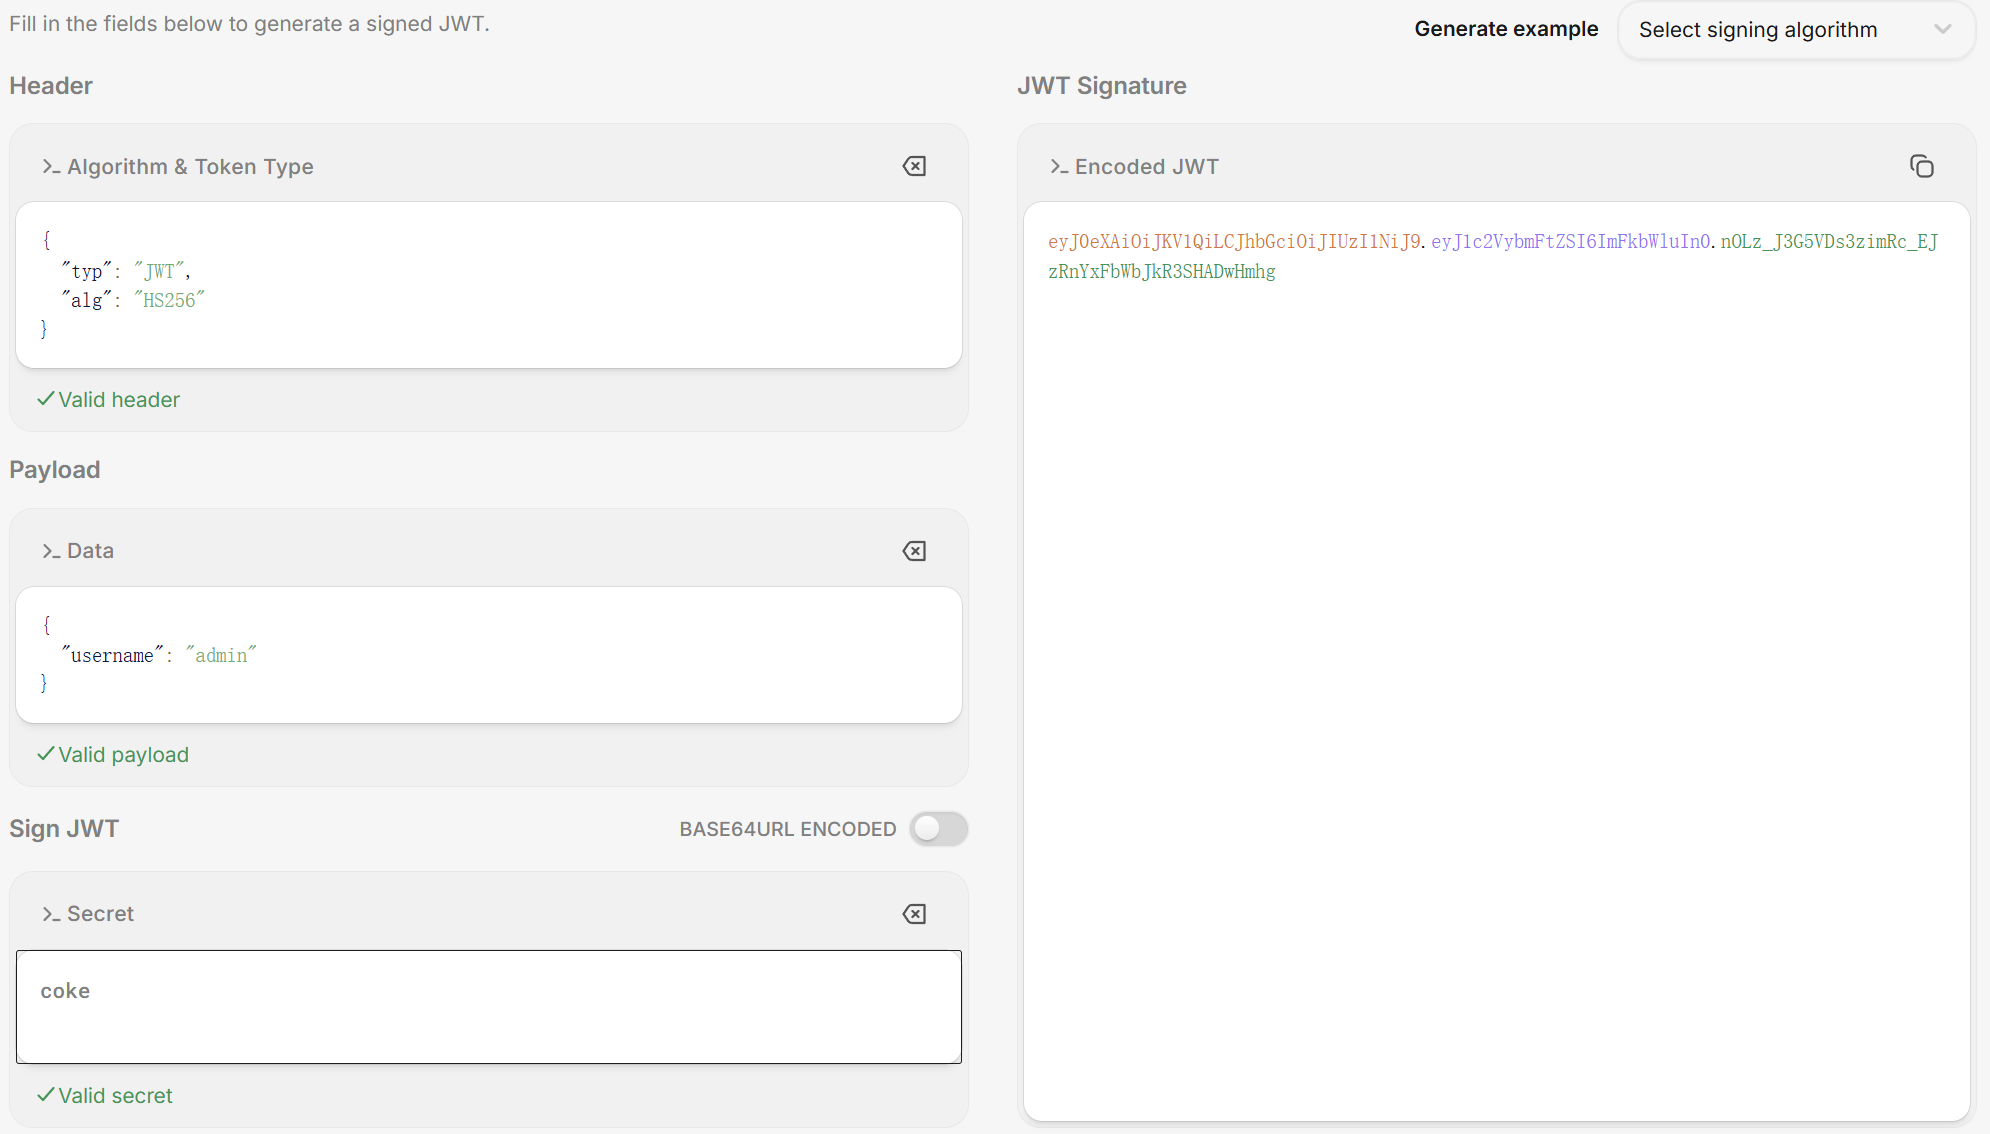Click prompt icon beside Algorithm & Token Type
This screenshot has height=1134, width=1990.
pyautogui.click(x=51, y=167)
